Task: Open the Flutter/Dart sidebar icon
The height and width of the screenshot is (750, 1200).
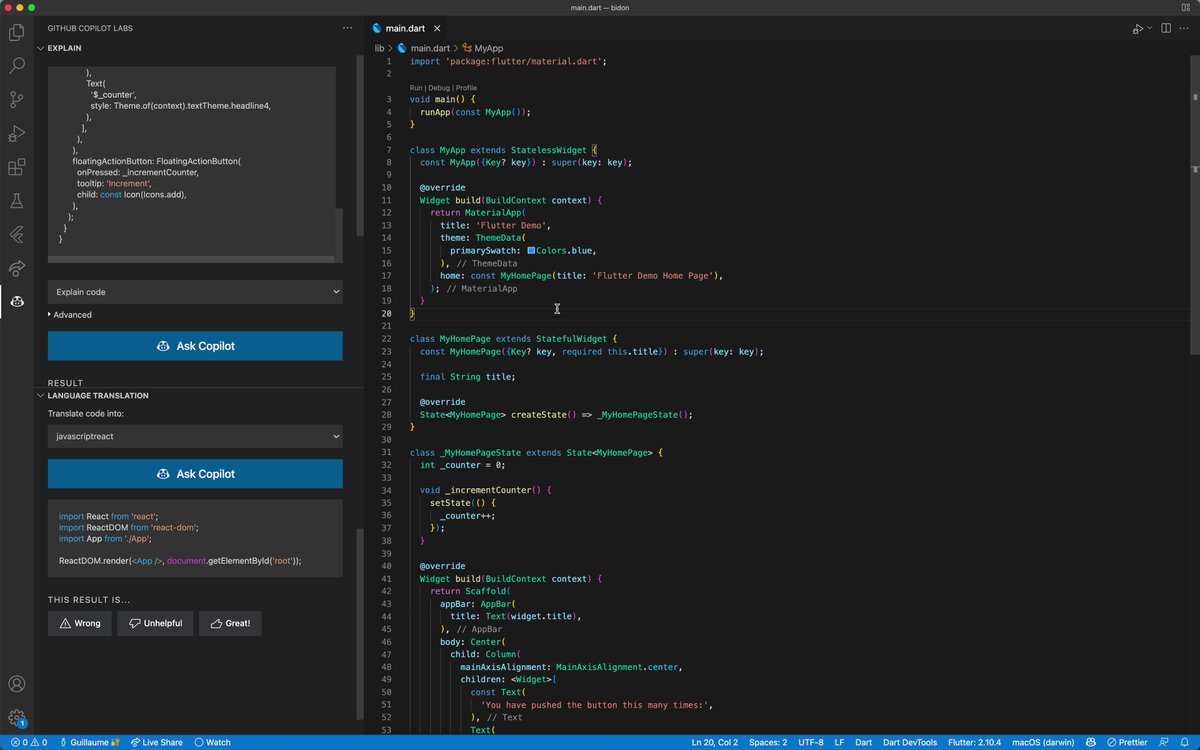Action: (17, 234)
